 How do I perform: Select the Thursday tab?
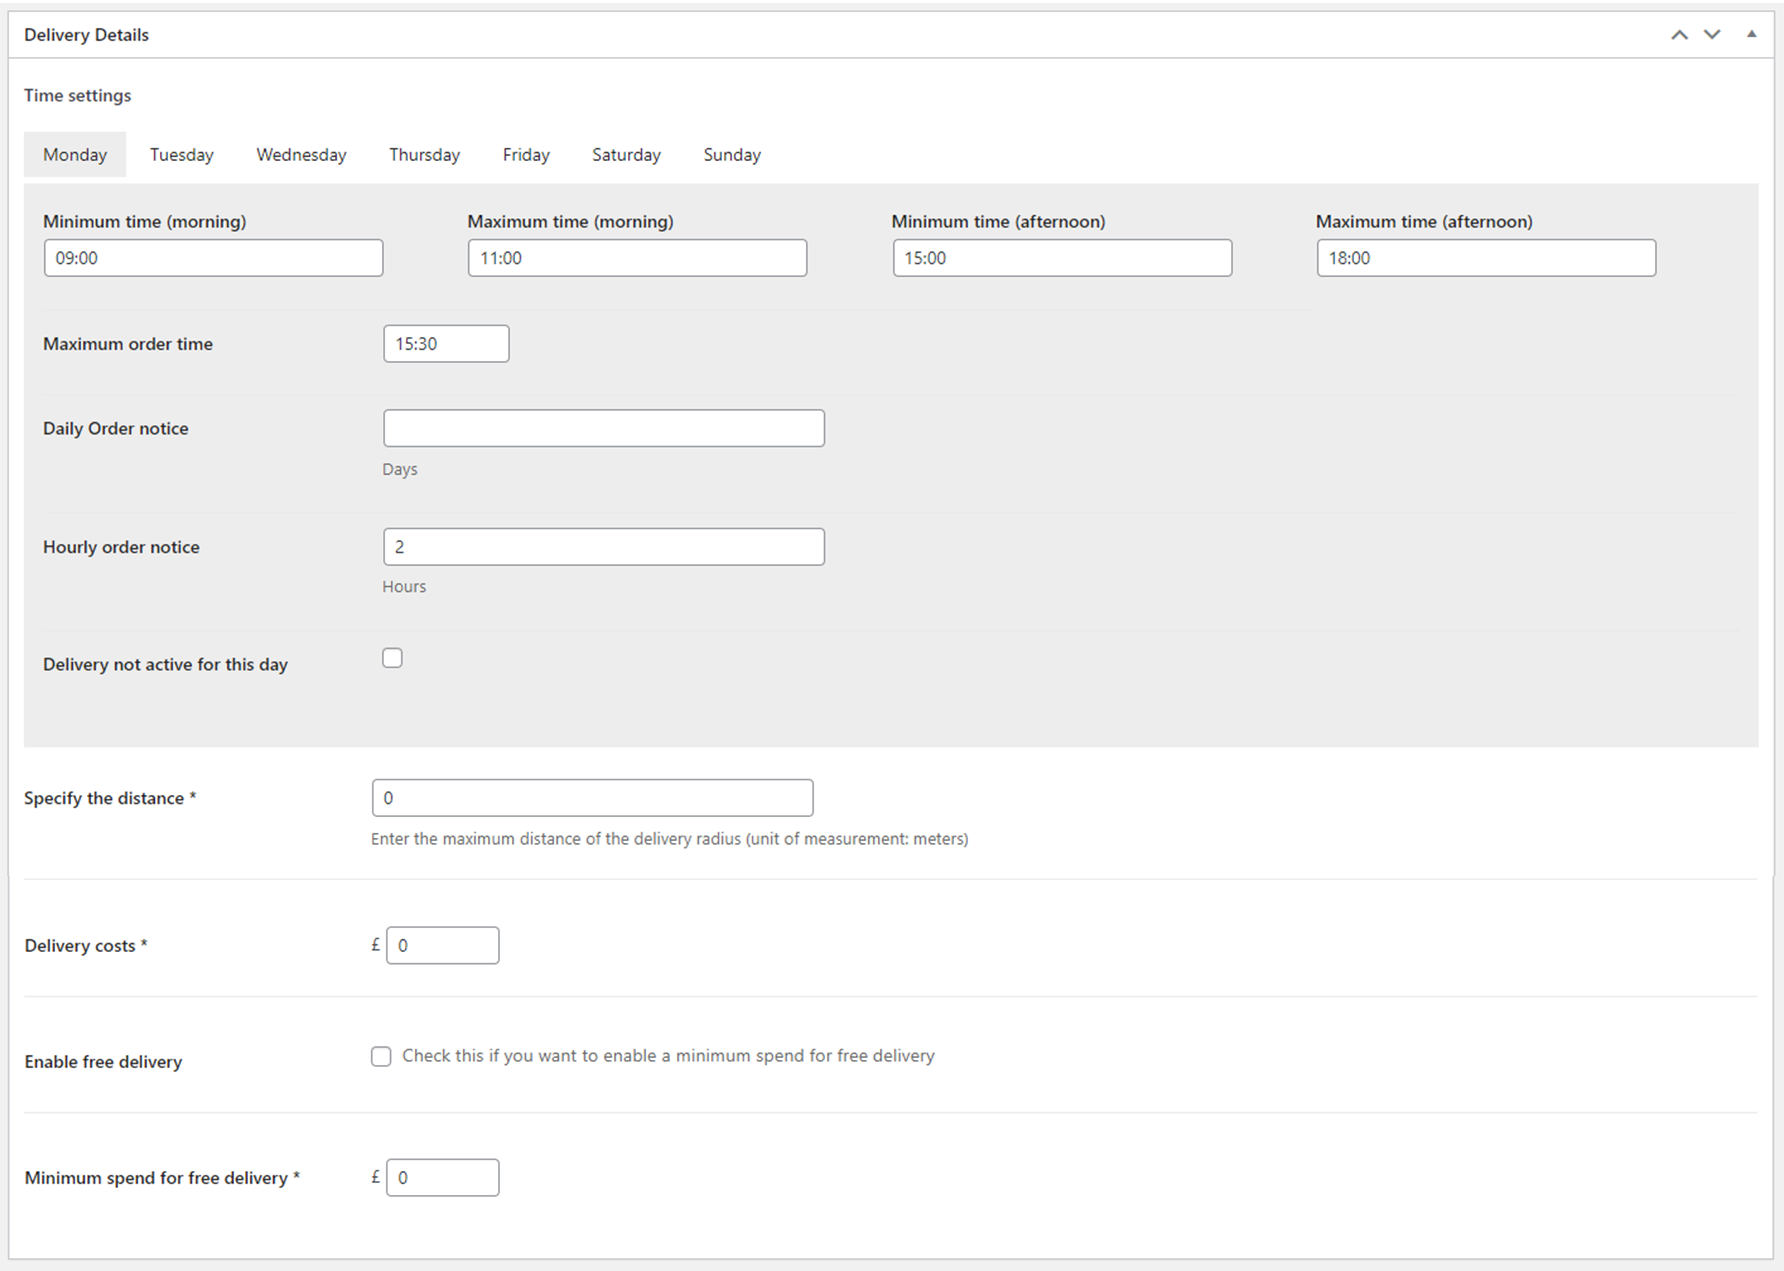[x=424, y=155]
